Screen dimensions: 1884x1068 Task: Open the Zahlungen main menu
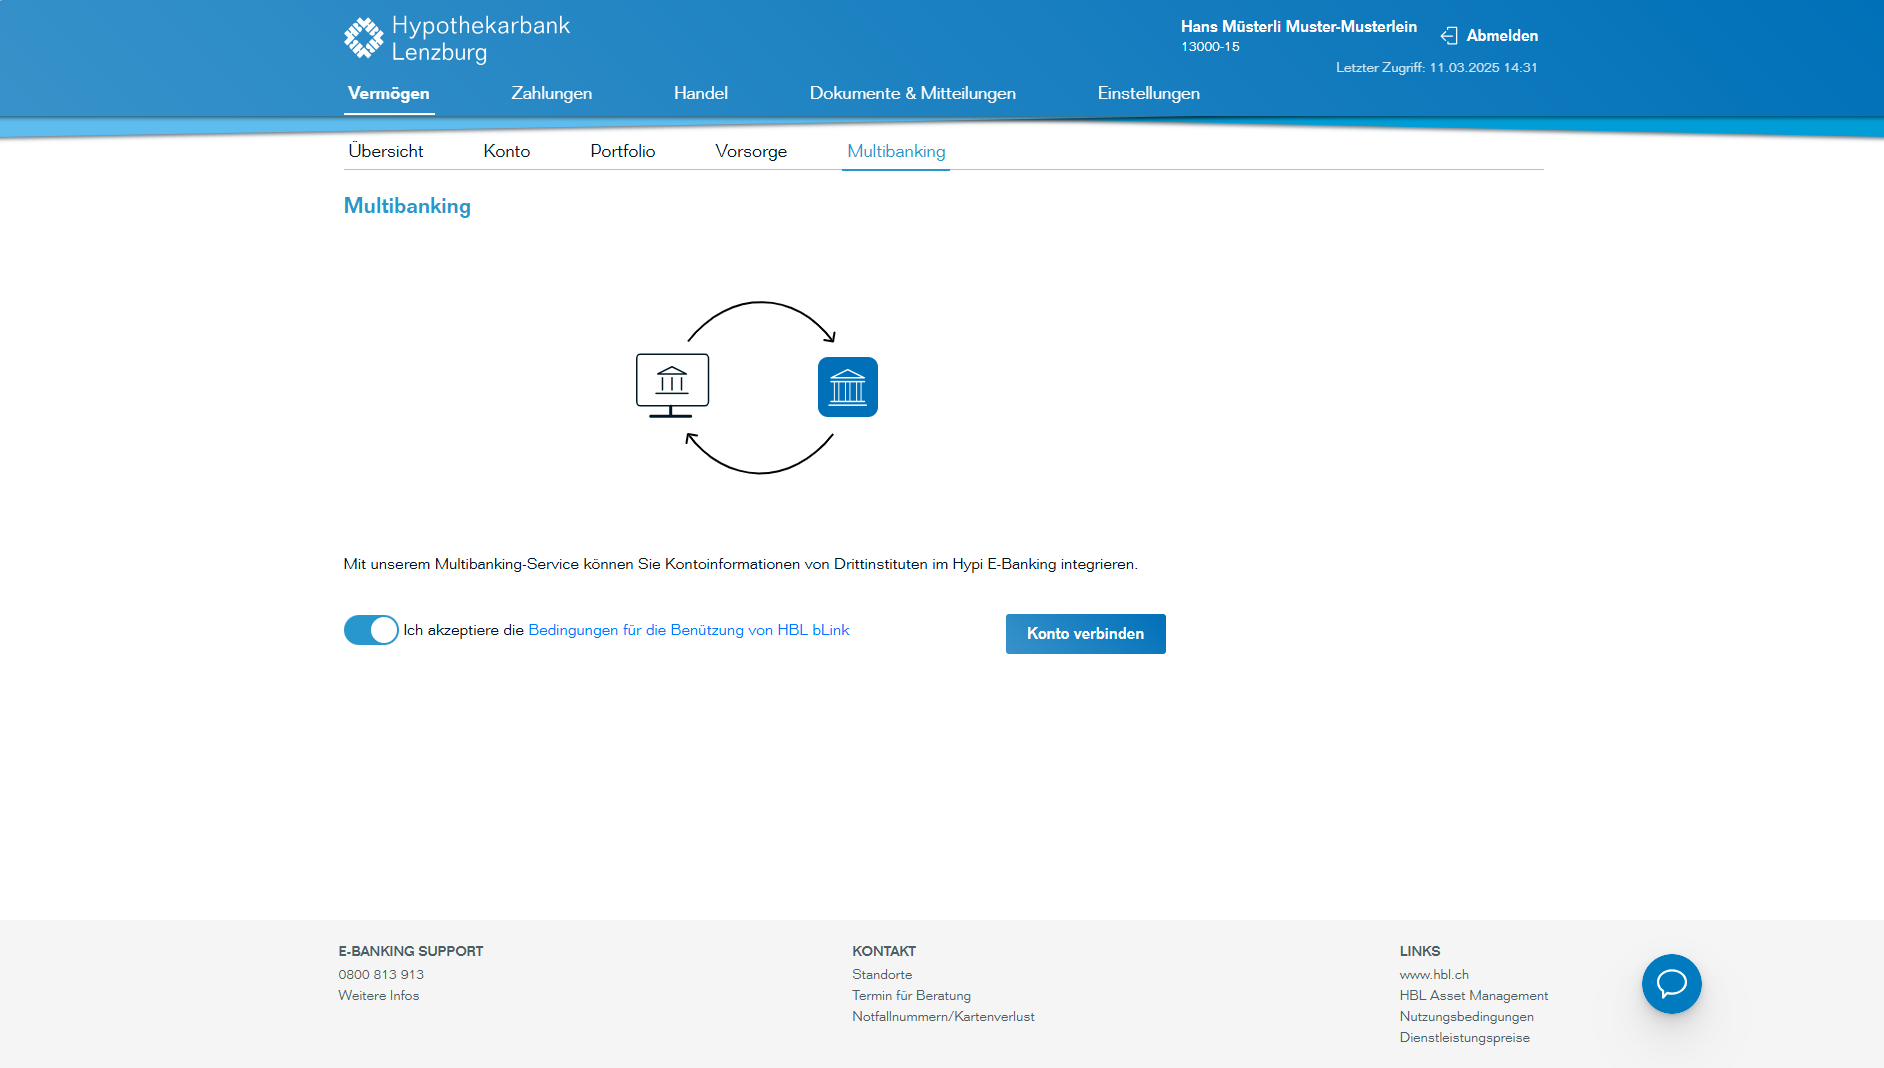point(551,93)
